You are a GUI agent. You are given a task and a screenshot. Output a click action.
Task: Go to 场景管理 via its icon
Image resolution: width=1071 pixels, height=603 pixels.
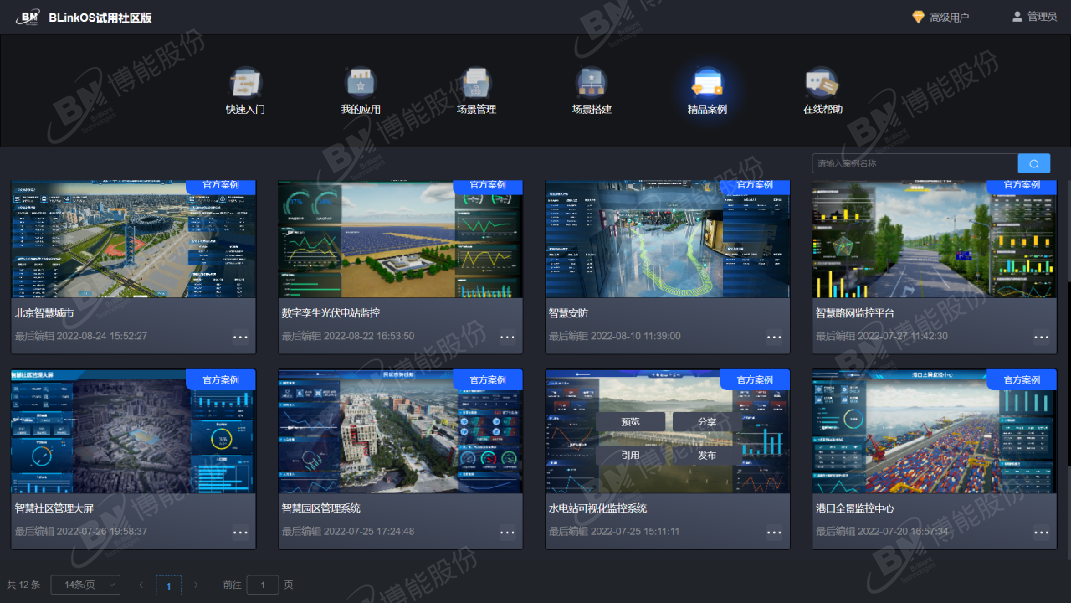pyautogui.click(x=476, y=83)
